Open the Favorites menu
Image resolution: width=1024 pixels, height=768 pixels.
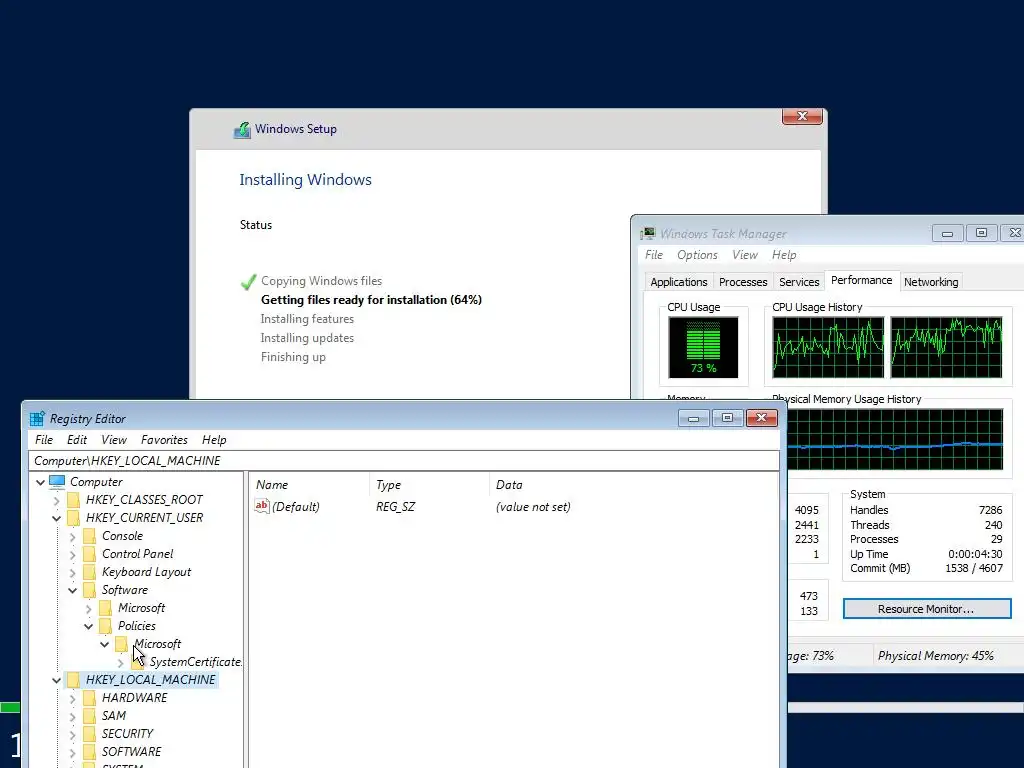pyautogui.click(x=164, y=440)
